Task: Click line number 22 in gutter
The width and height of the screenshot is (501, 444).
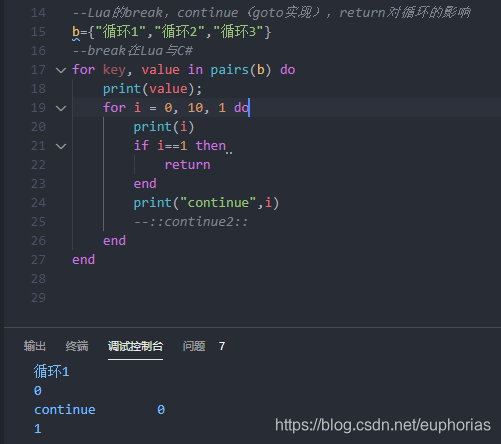Action: (38, 165)
